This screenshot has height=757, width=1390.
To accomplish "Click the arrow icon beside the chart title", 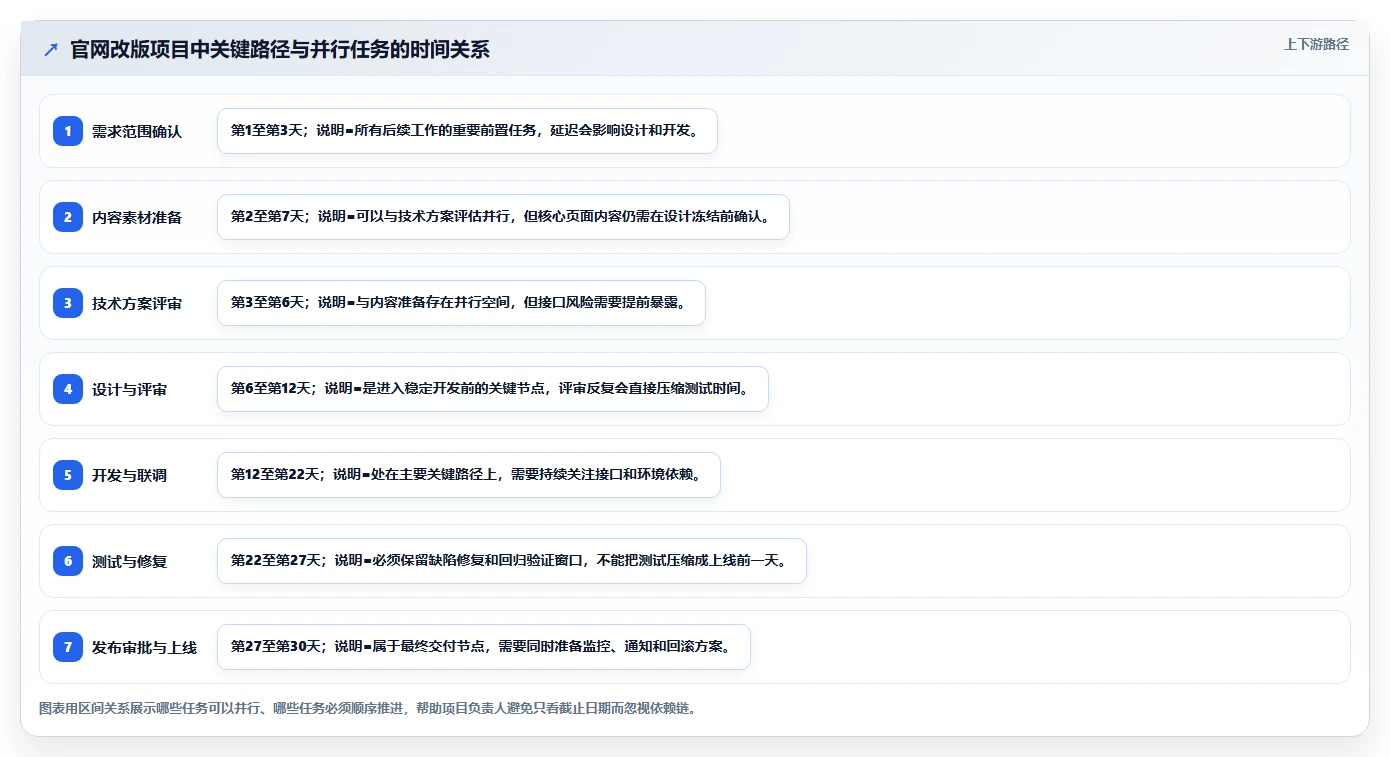I will click(x=51, y=50).
